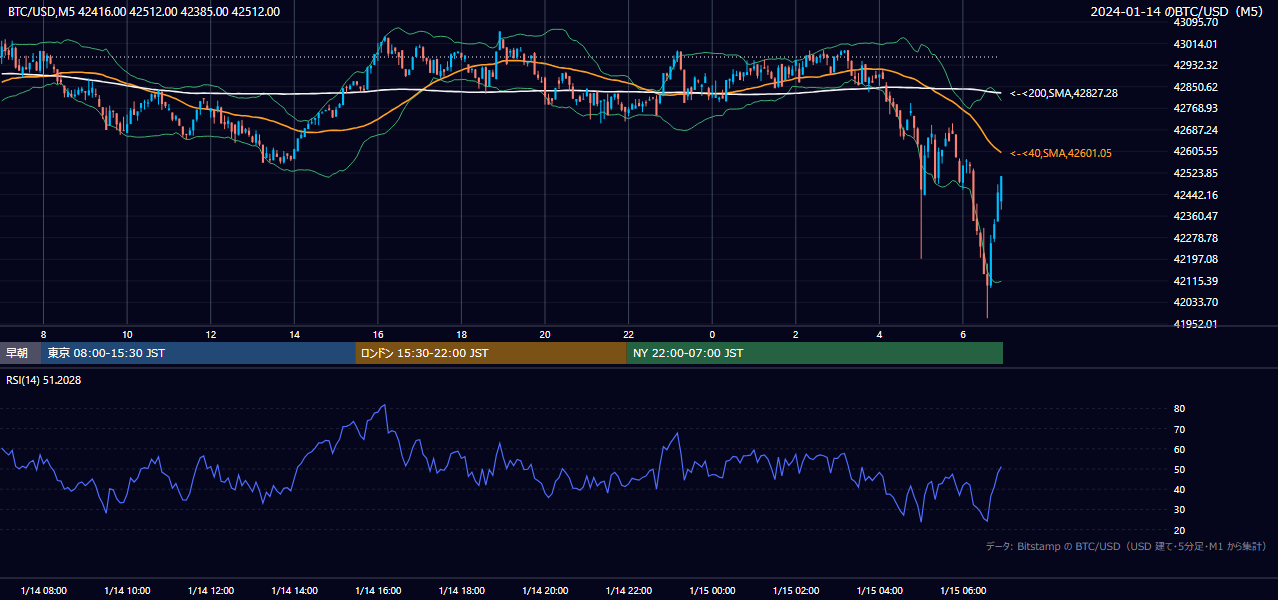
Task: Click price axis value 42278.78
Action: [1195, 238]
